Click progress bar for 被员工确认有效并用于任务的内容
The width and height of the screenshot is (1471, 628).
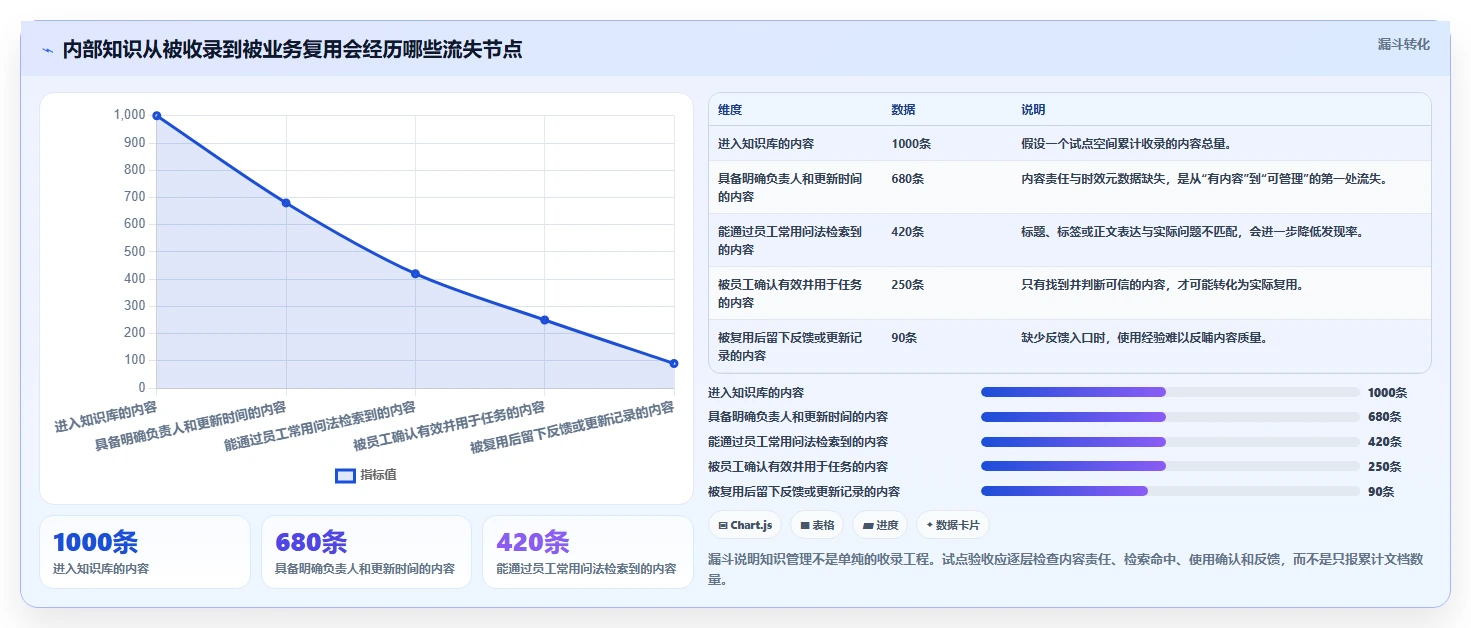[1170, 466]
